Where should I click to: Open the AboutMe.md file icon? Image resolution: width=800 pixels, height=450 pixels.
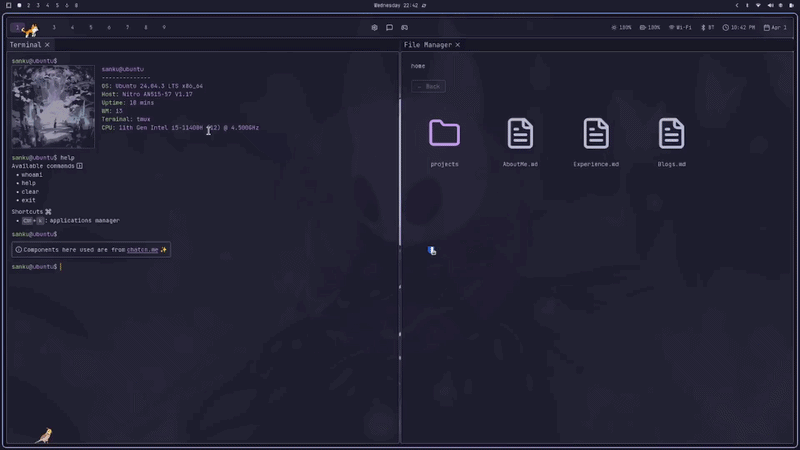coord(520,133)
